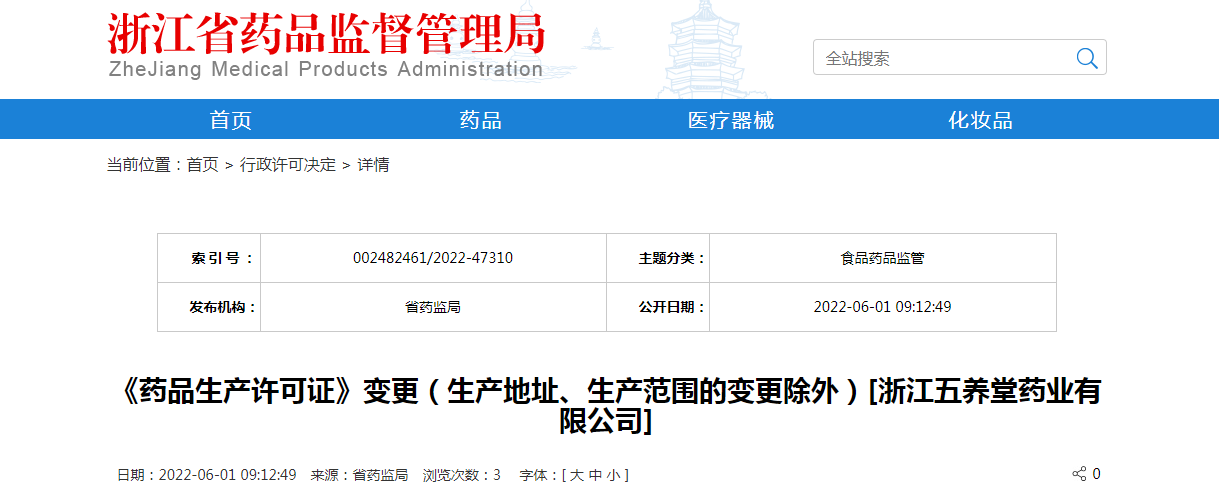The width and height of the screenshot is (1219, 493).
Task: Click the share count 0
Action: (x=1096, y=474)
